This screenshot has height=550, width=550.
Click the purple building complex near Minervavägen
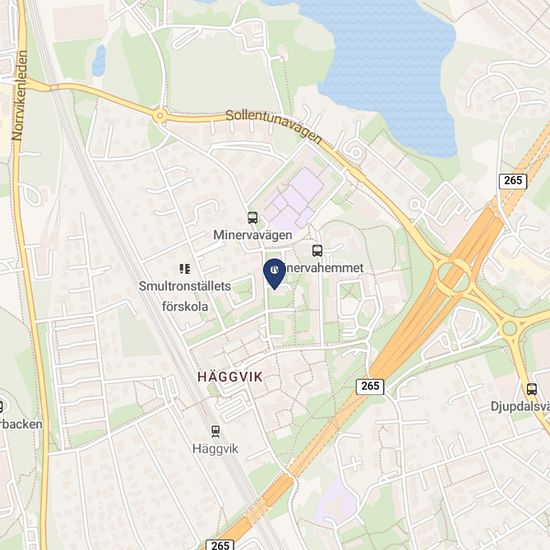click(x=296, y=200)
